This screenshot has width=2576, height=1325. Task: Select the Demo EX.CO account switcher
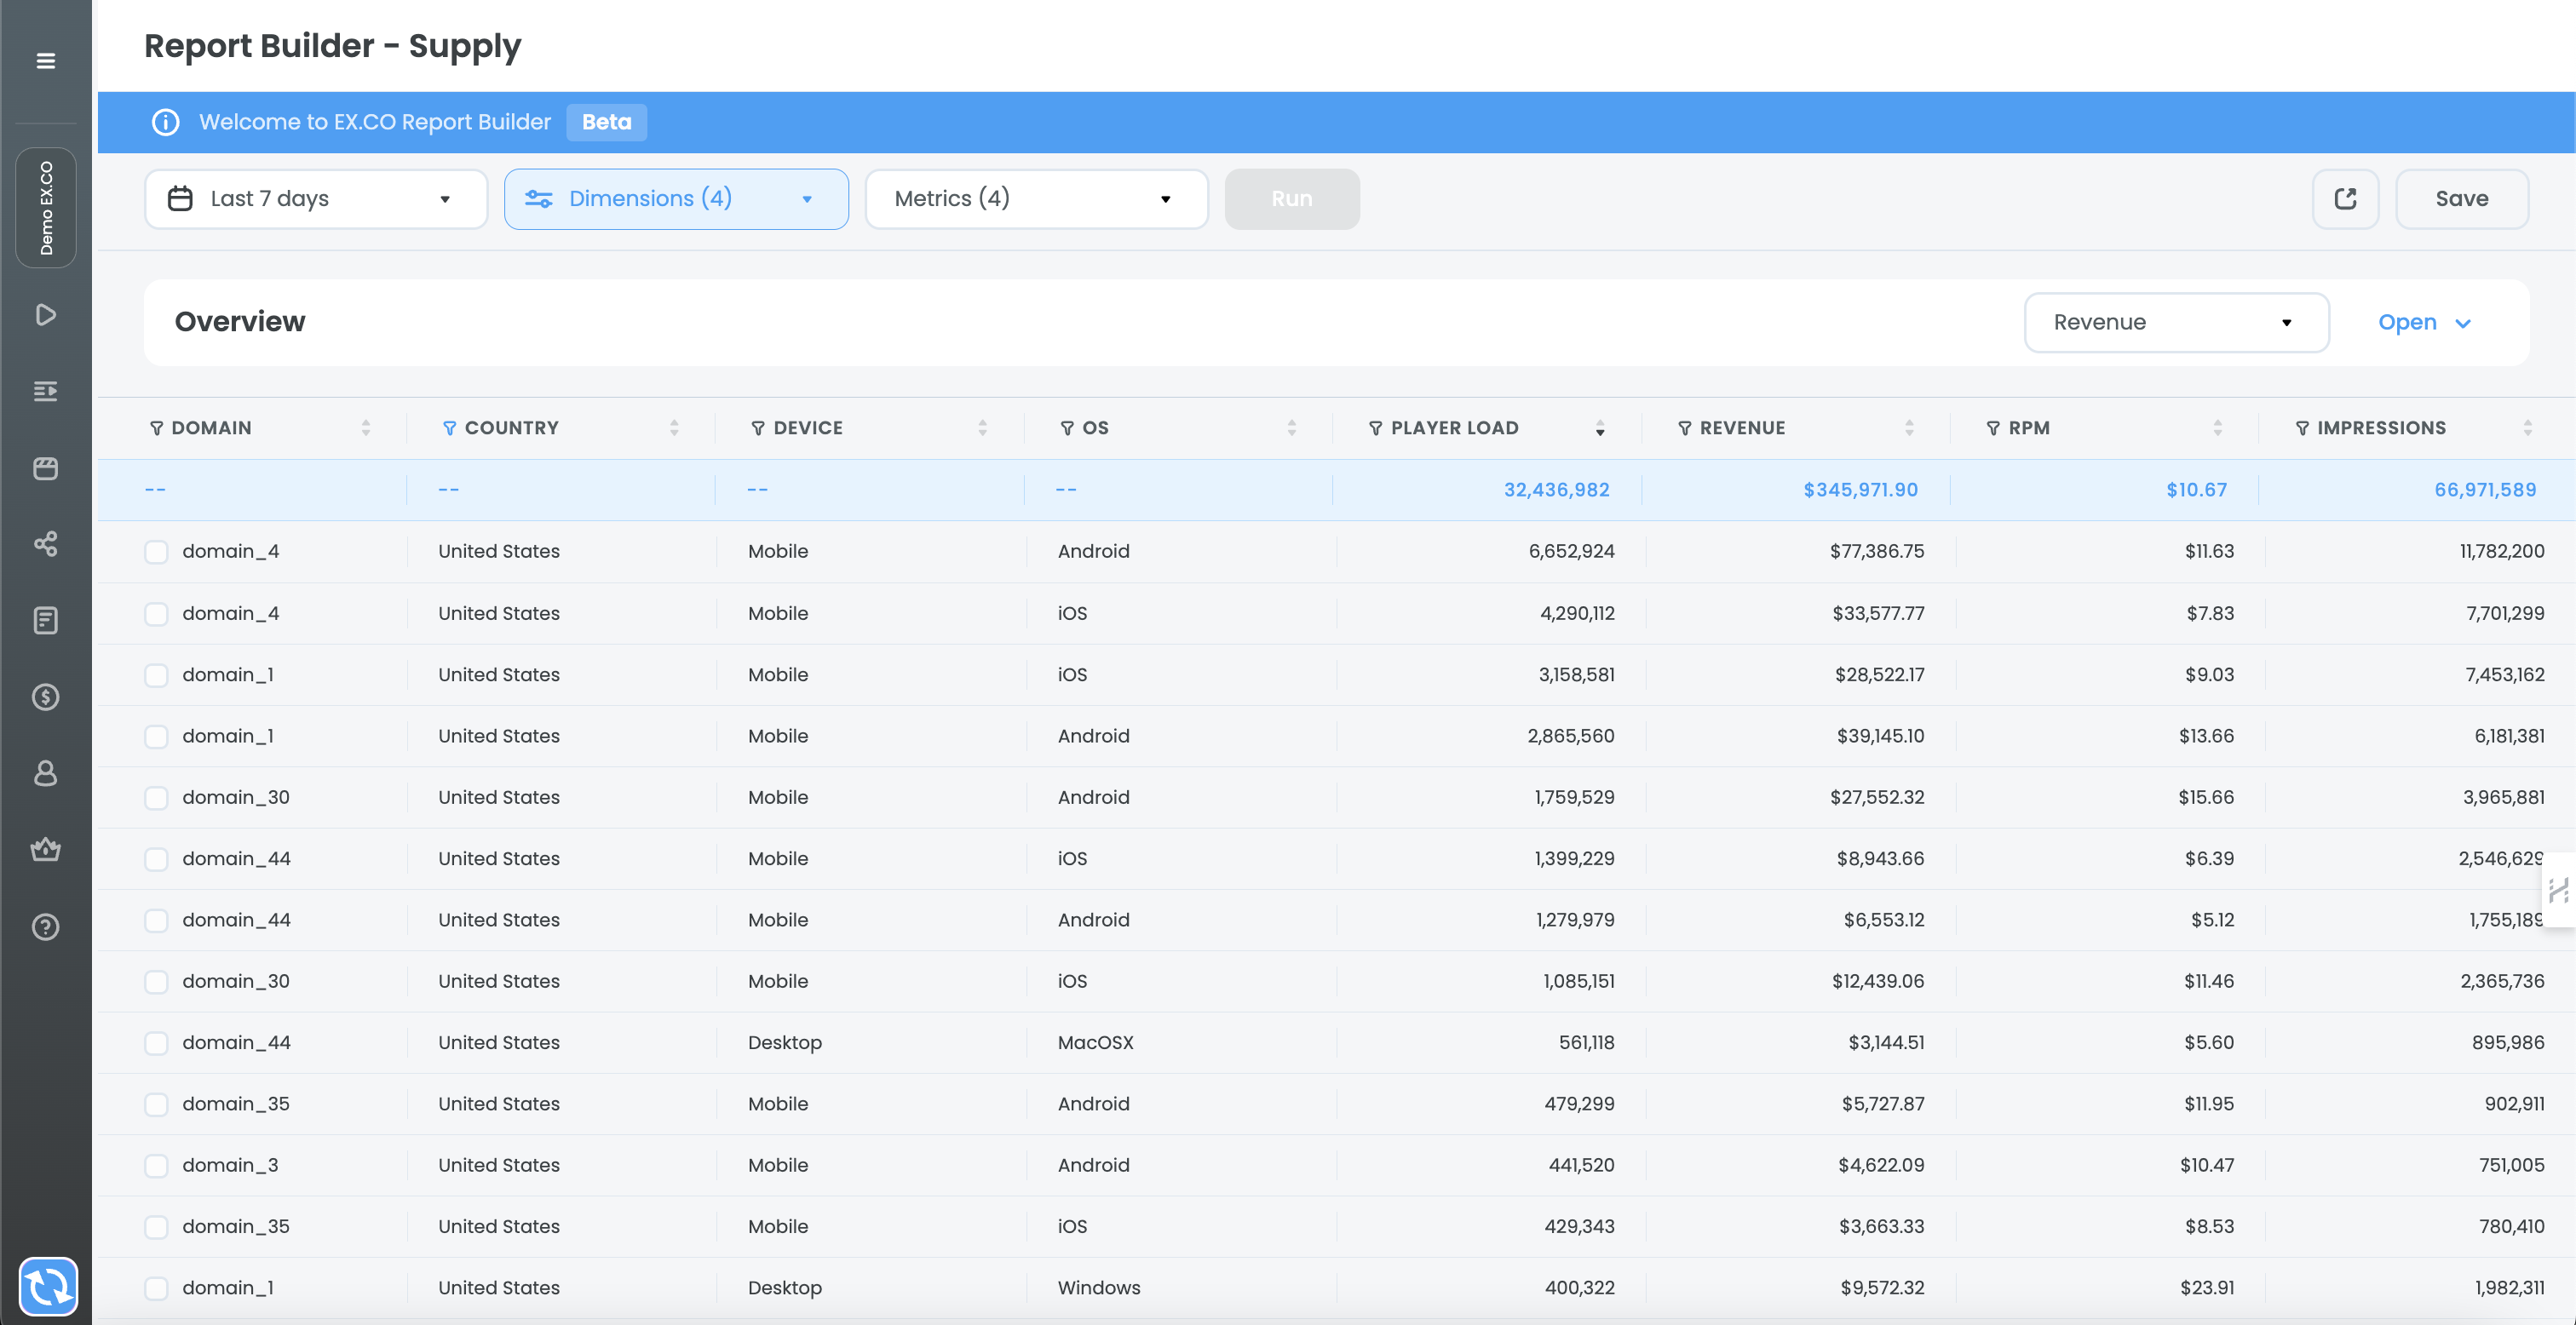point(46,208)
